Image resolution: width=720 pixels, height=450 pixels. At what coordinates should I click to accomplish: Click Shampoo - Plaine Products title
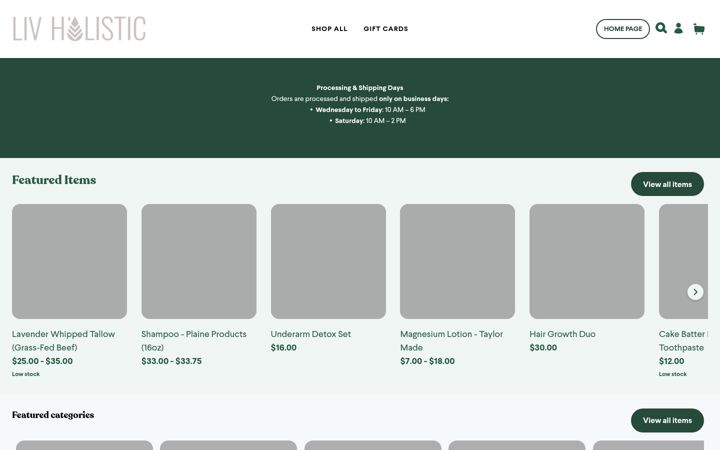coord(194,341)
